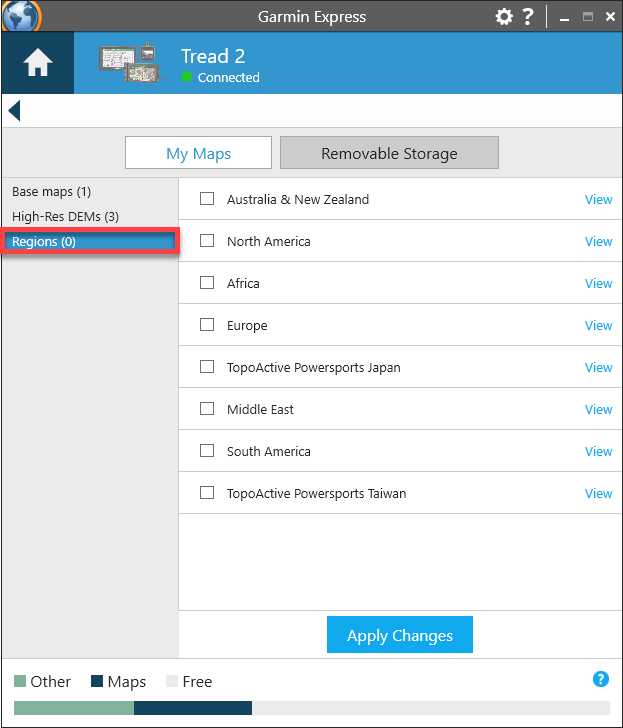View TopoActive Powersports Taiwan map
This screenshot has height=728, width=623.
point(598,494)
